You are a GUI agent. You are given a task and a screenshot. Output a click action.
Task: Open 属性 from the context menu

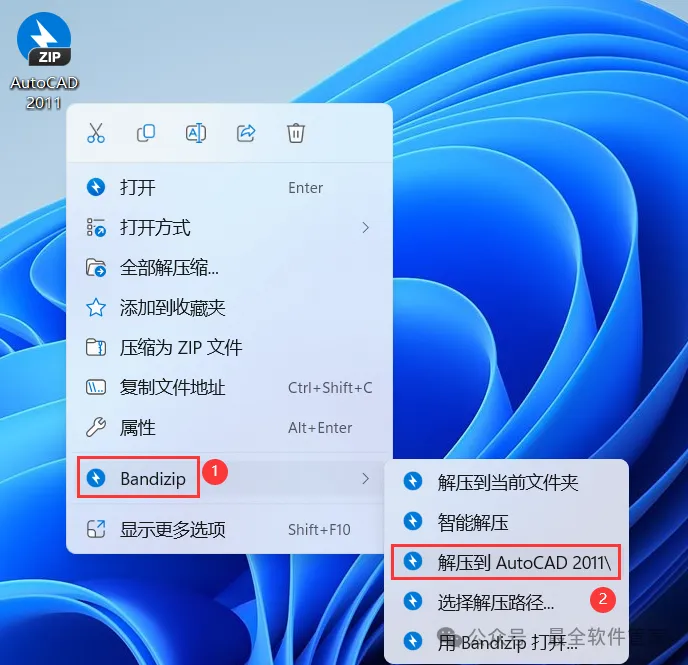229,427
